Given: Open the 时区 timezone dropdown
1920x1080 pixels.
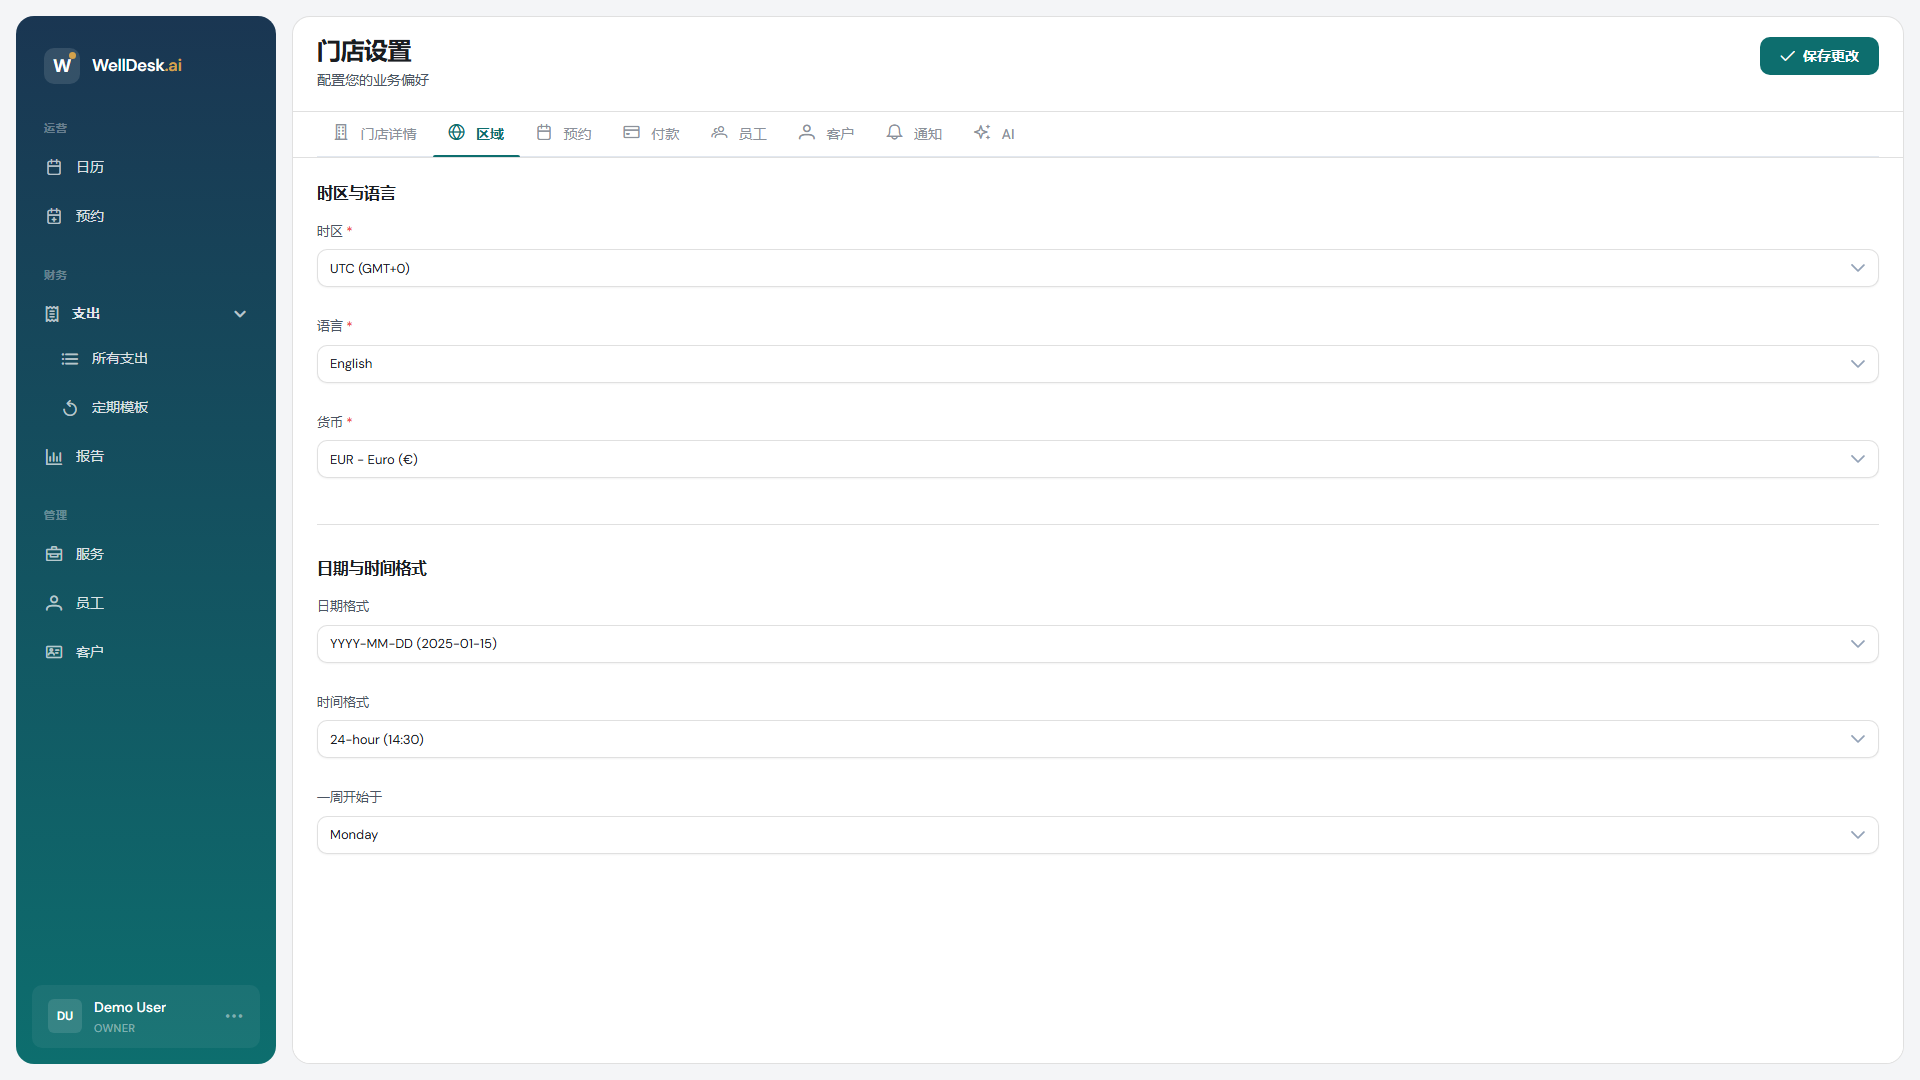Looking at the screenshot, I should [1097, 268].
